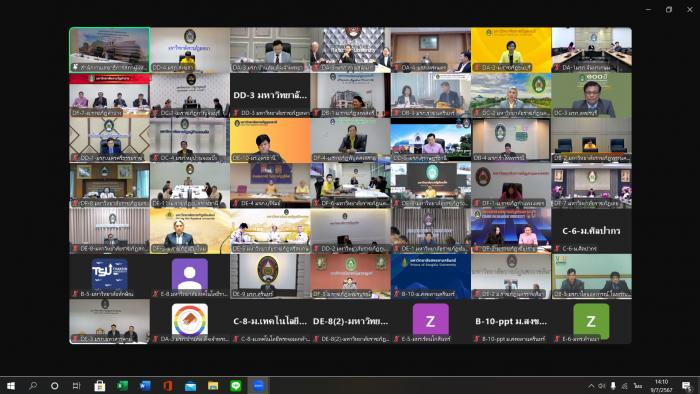The height and width of the screenshot is (394, 700).
Task: Open Word from the taskbar
Action: [x=145, y=386]
